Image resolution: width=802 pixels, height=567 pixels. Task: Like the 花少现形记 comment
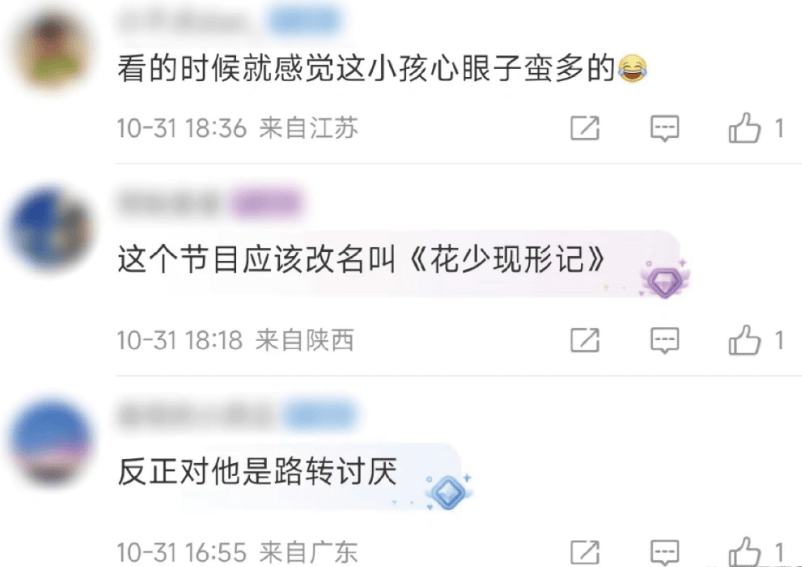[744, 339]
